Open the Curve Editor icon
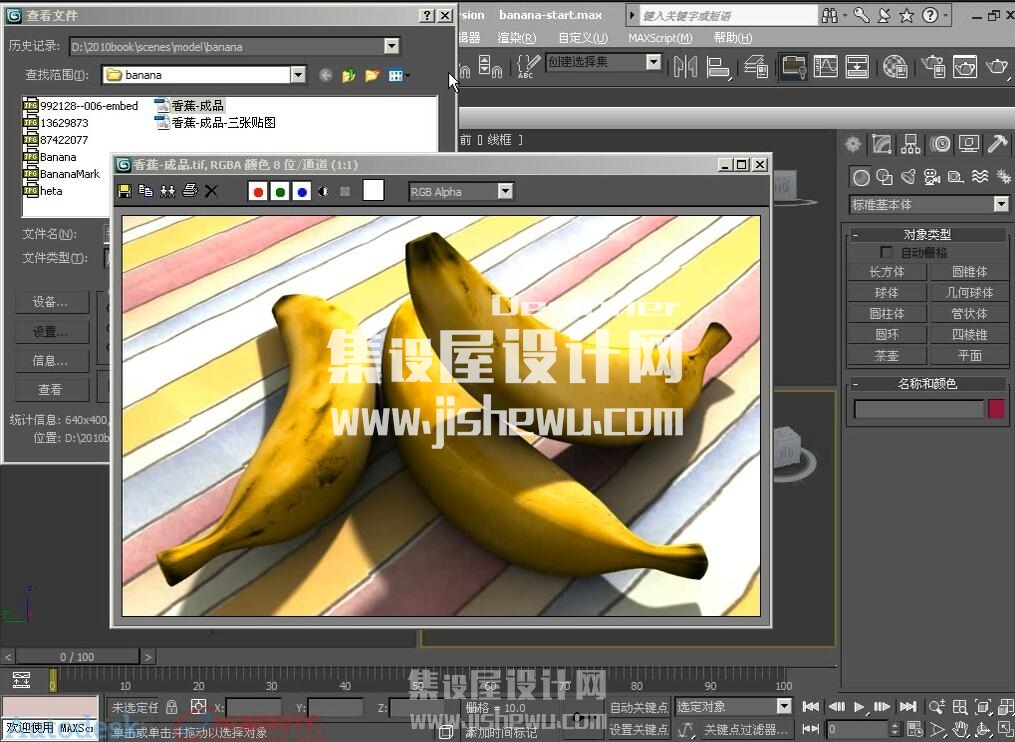1015x742 pixels. (x=825, y=66)
